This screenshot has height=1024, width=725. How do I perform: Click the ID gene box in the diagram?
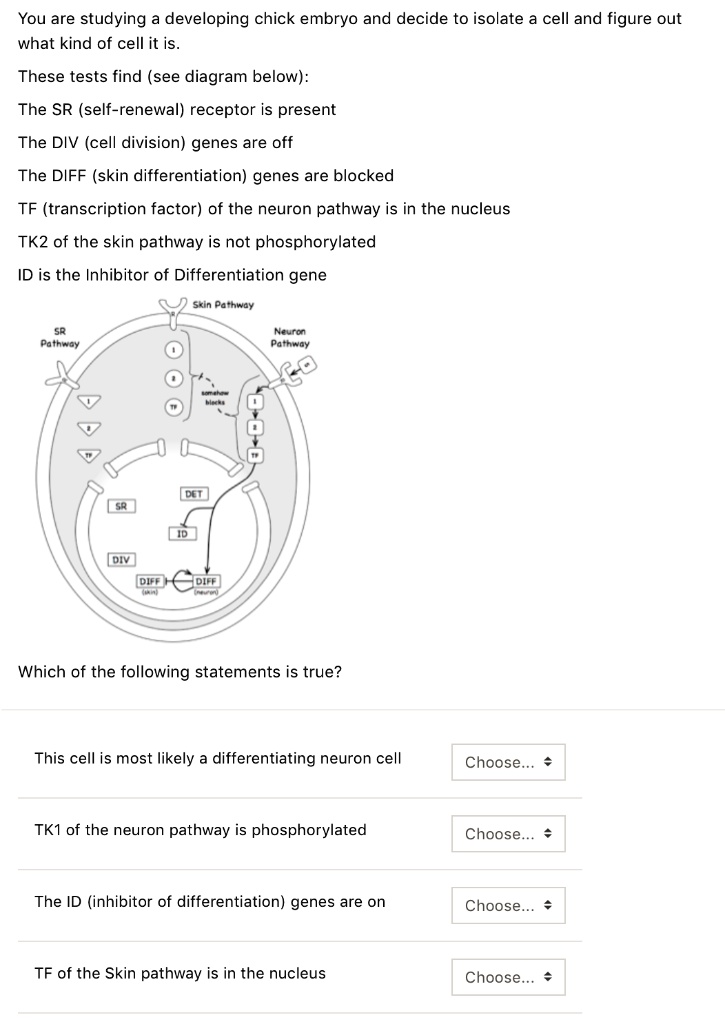[183, 533]
